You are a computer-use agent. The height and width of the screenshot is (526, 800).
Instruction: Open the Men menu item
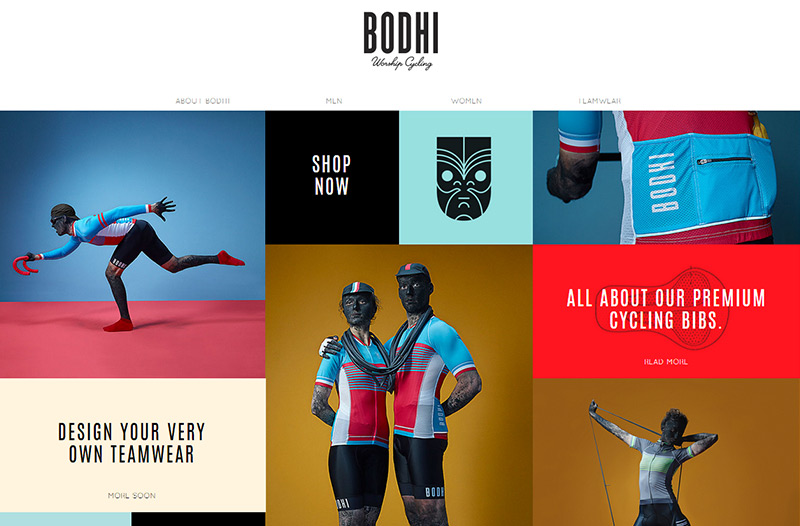[x=334, y=101]
